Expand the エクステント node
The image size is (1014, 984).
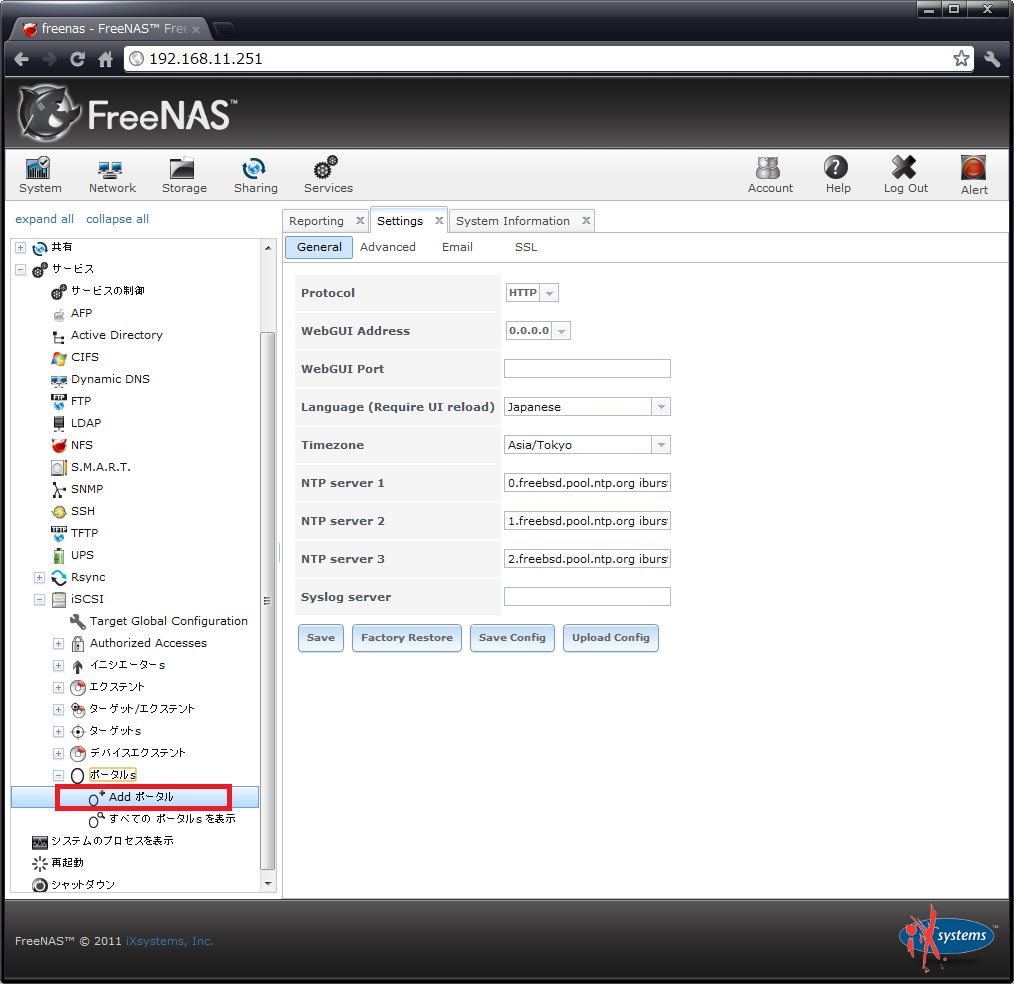58,687
